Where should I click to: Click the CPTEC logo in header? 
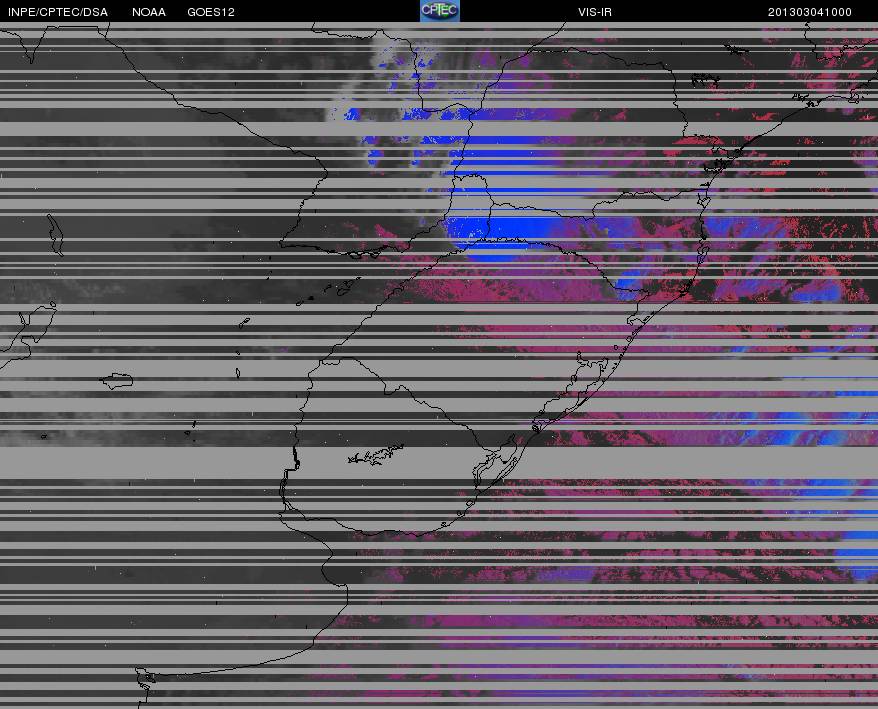[440, 11]
